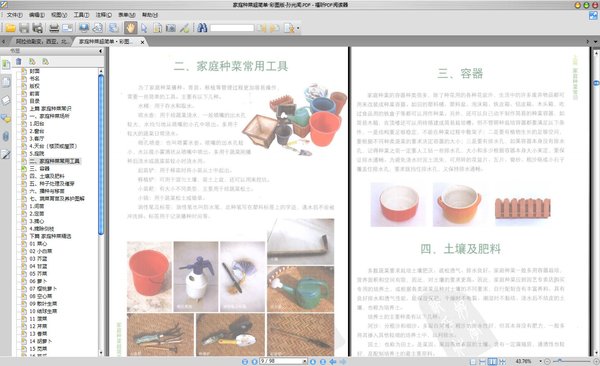
Task: Open search options dropdown arrow
Action: point(298,28)
